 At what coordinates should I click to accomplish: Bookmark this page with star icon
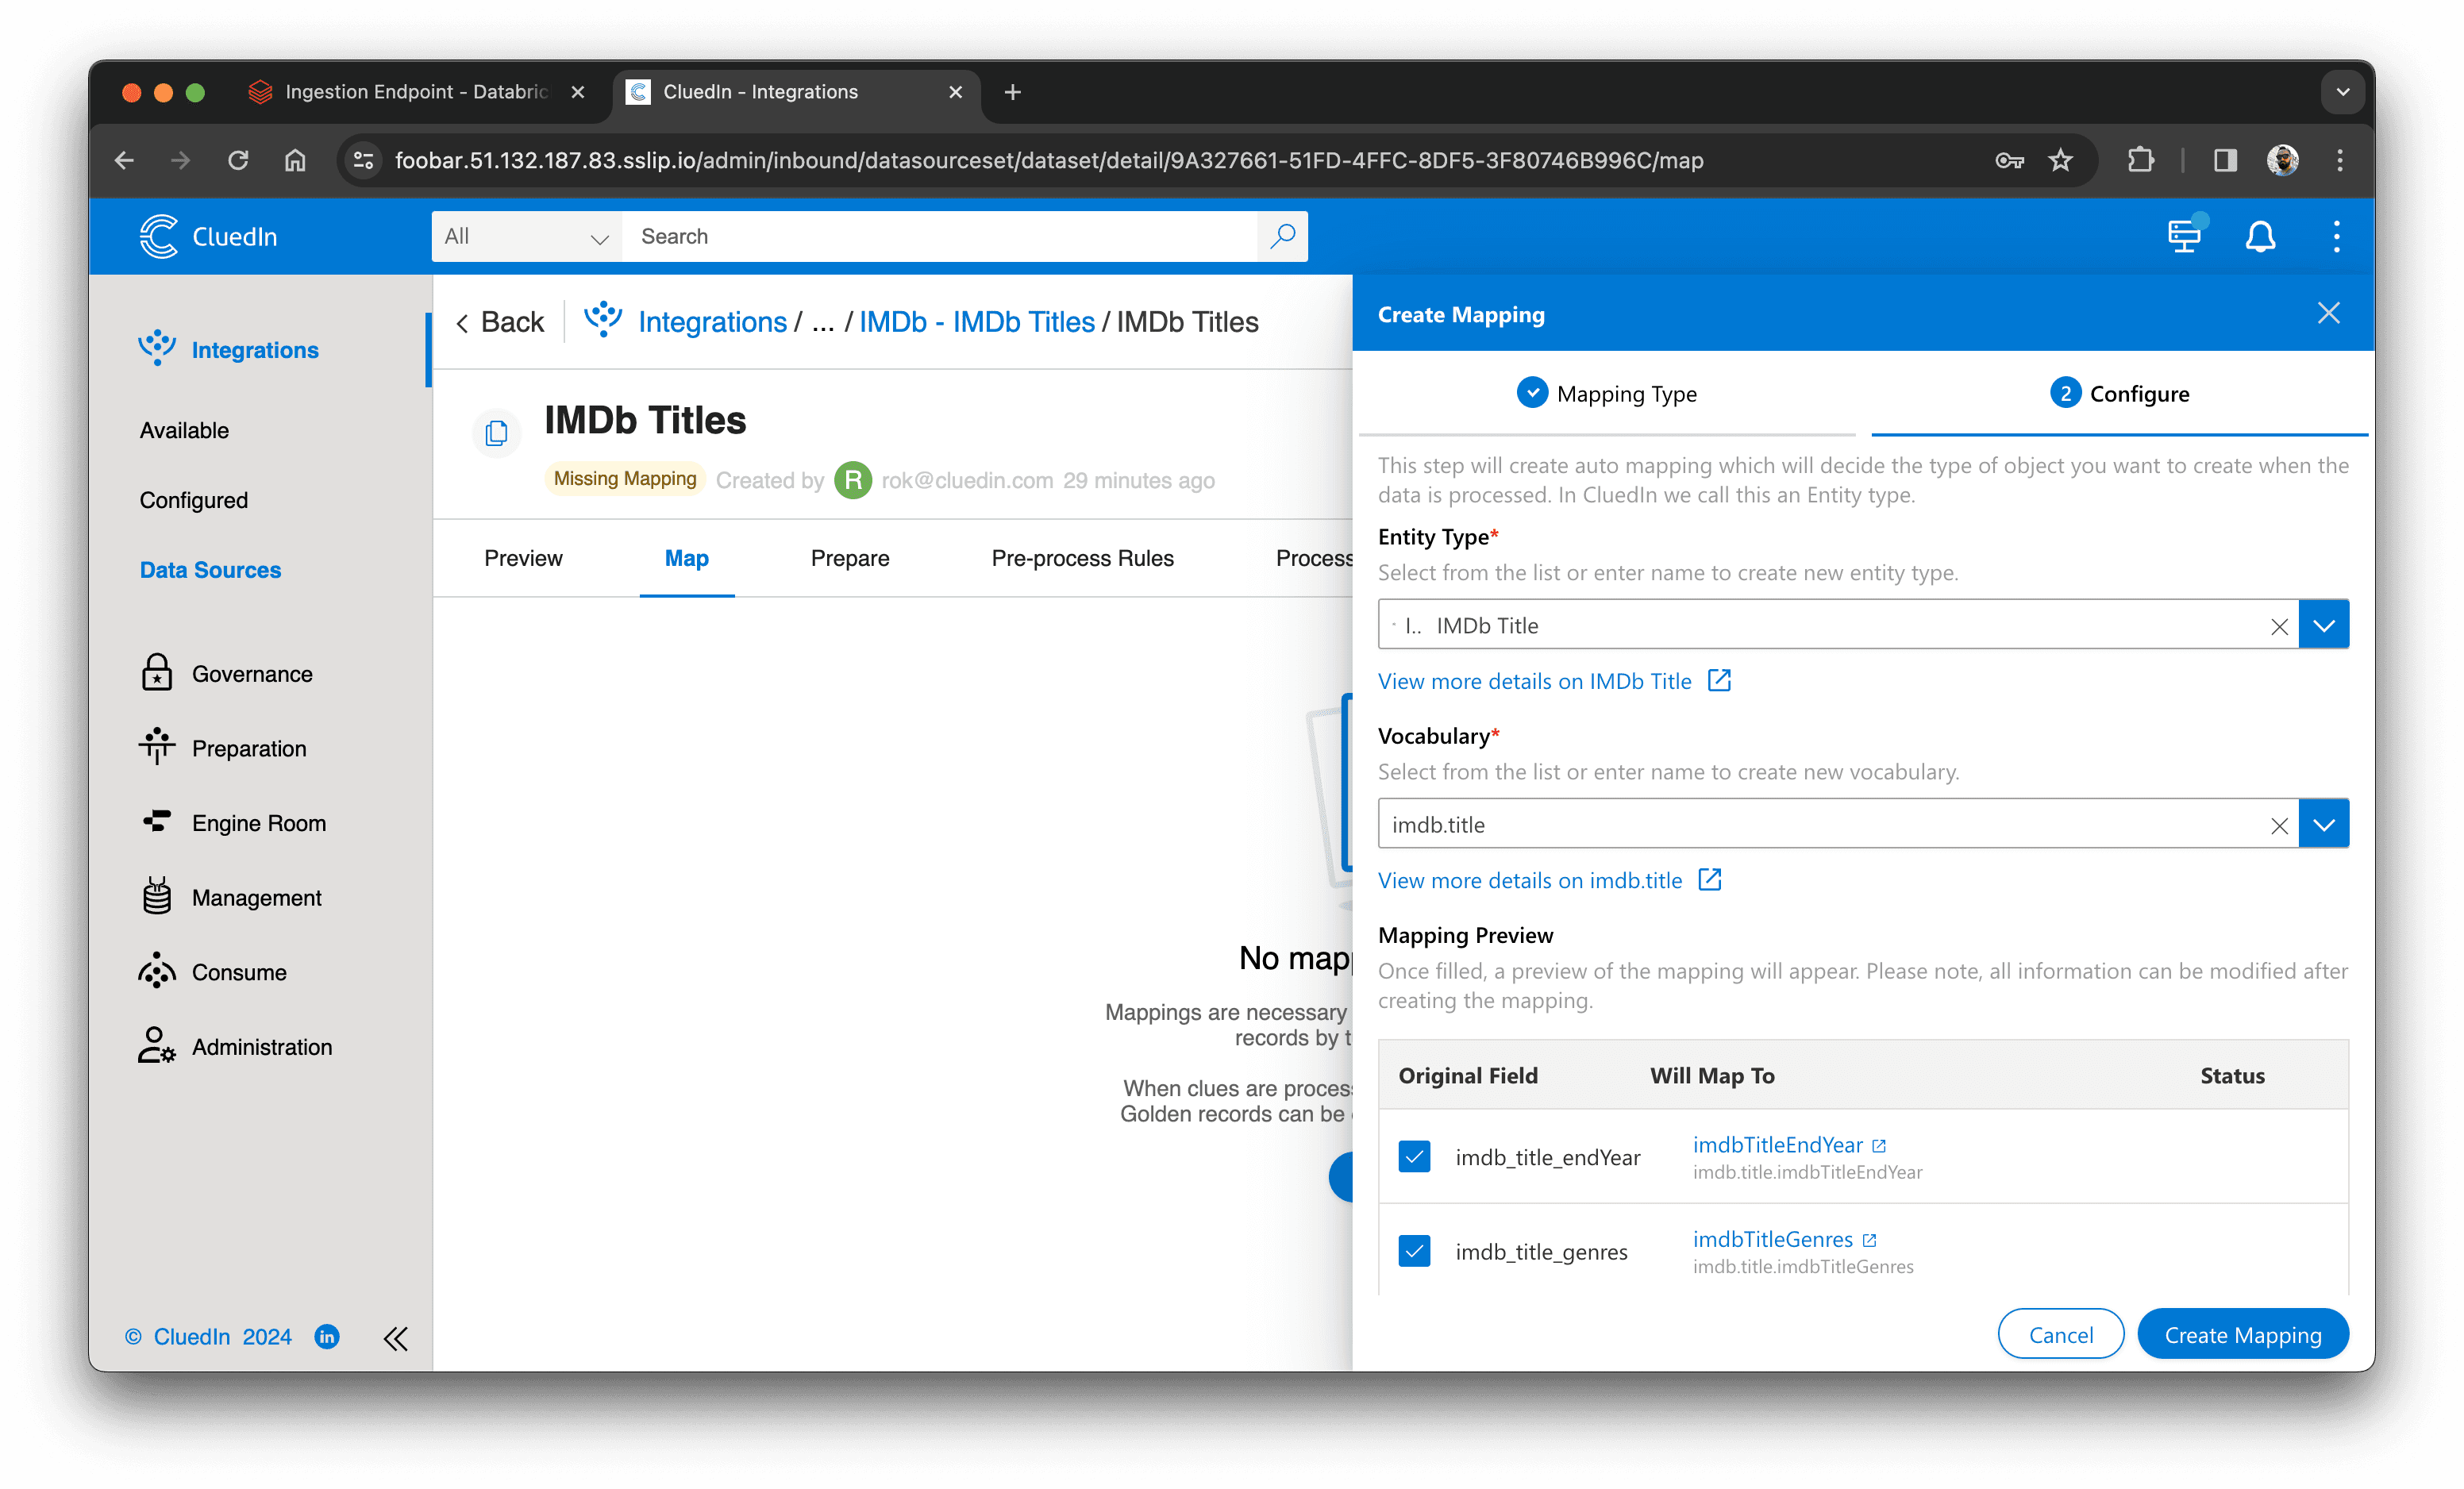click(x=2061, y=160)
